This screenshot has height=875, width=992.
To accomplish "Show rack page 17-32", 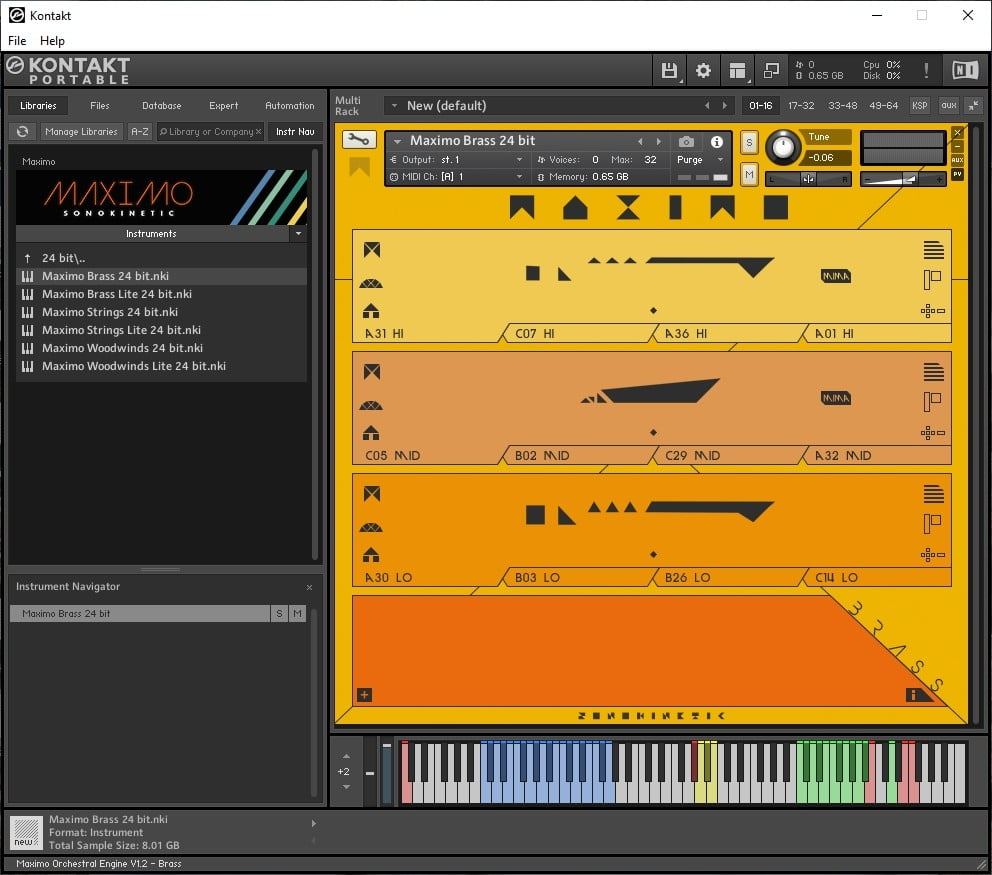I will coord(801,106).
